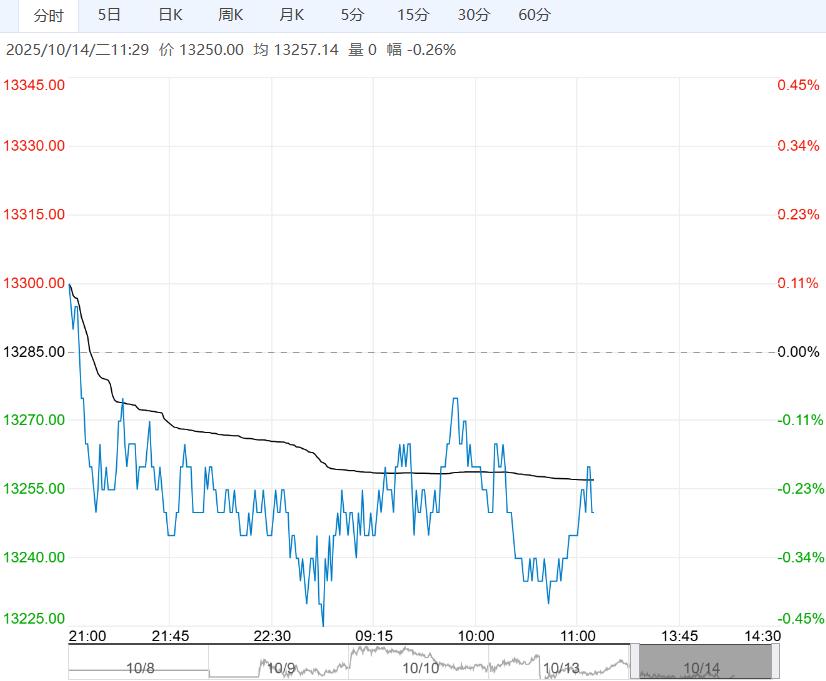Viewport: 826px width, 681px height.
Task: Jump to 10/10 in the timeline navigator
Action: click(420, 667)
